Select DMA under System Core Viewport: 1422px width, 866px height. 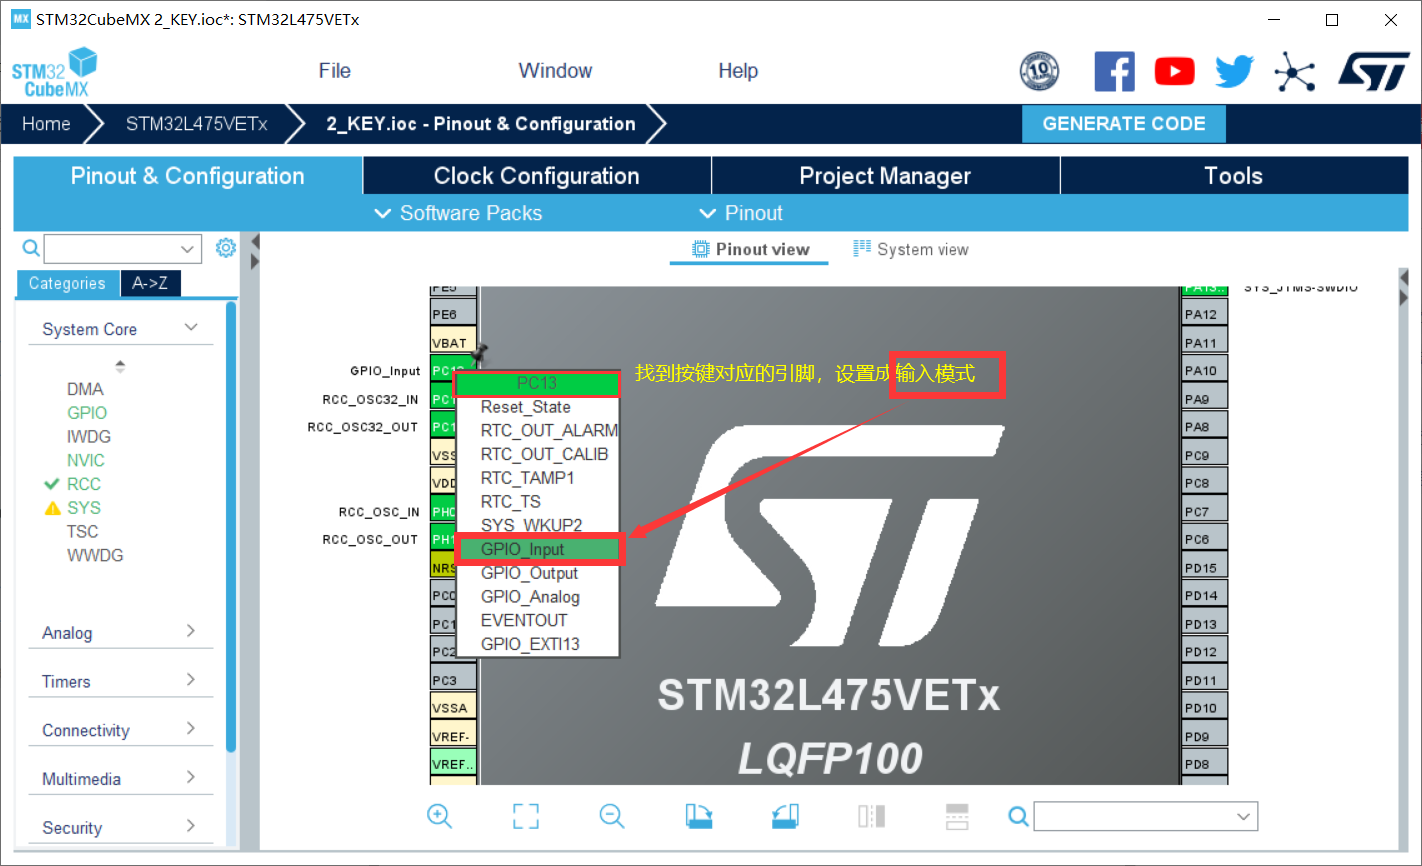point(85,389)
